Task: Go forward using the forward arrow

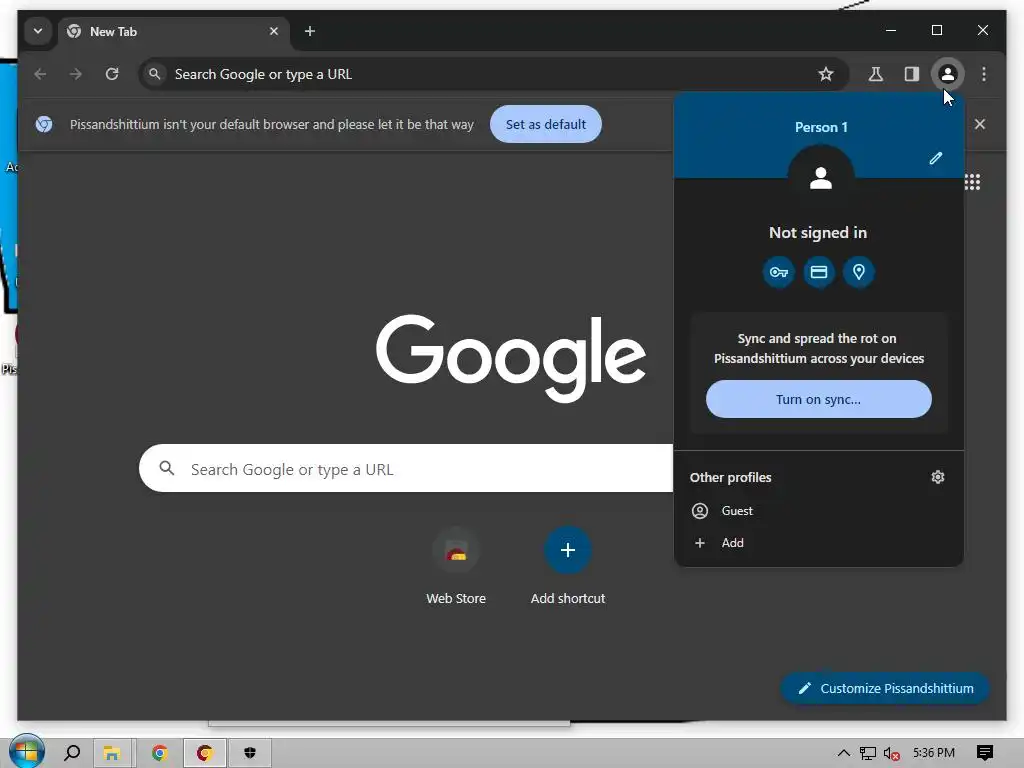Action: point(76,74)
